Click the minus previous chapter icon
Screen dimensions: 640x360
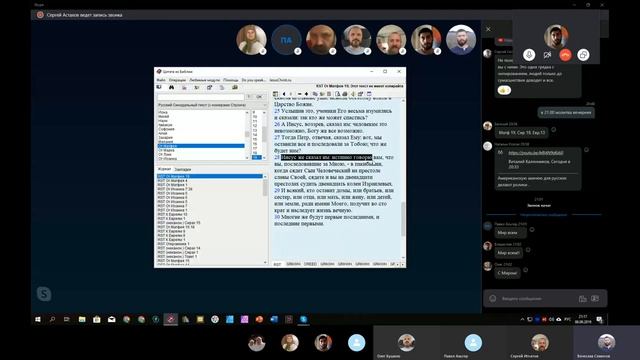[x=300, y=94]
